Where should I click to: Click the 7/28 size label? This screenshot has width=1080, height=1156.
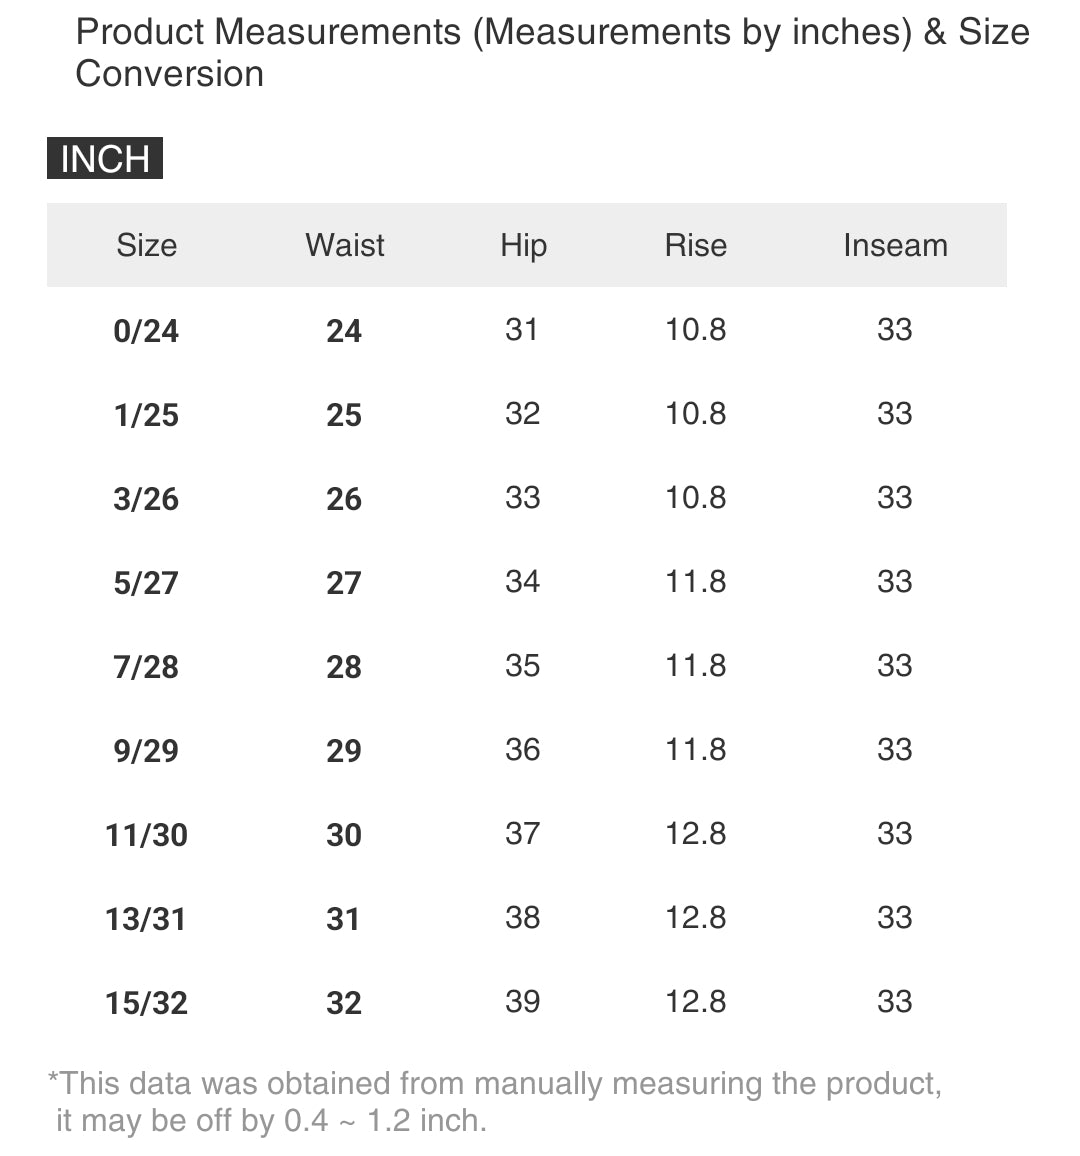pos(146,667)
